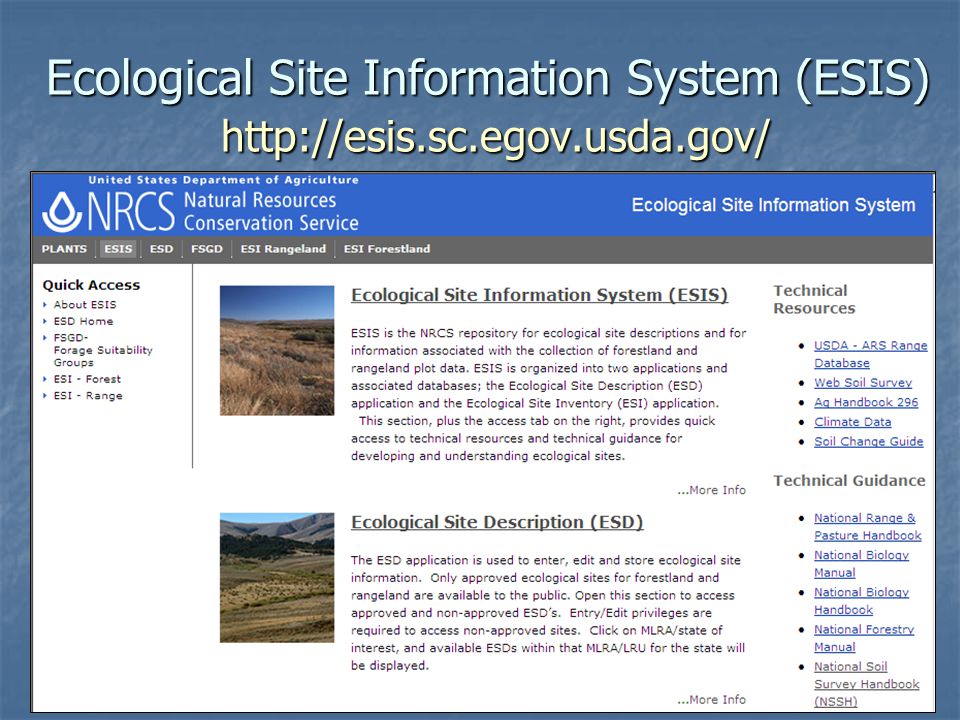The width and height of the screenshot is (960, 720).
Task: Open Ecological Site Description (ESD) heading link
Action: [x=497, y=522]
